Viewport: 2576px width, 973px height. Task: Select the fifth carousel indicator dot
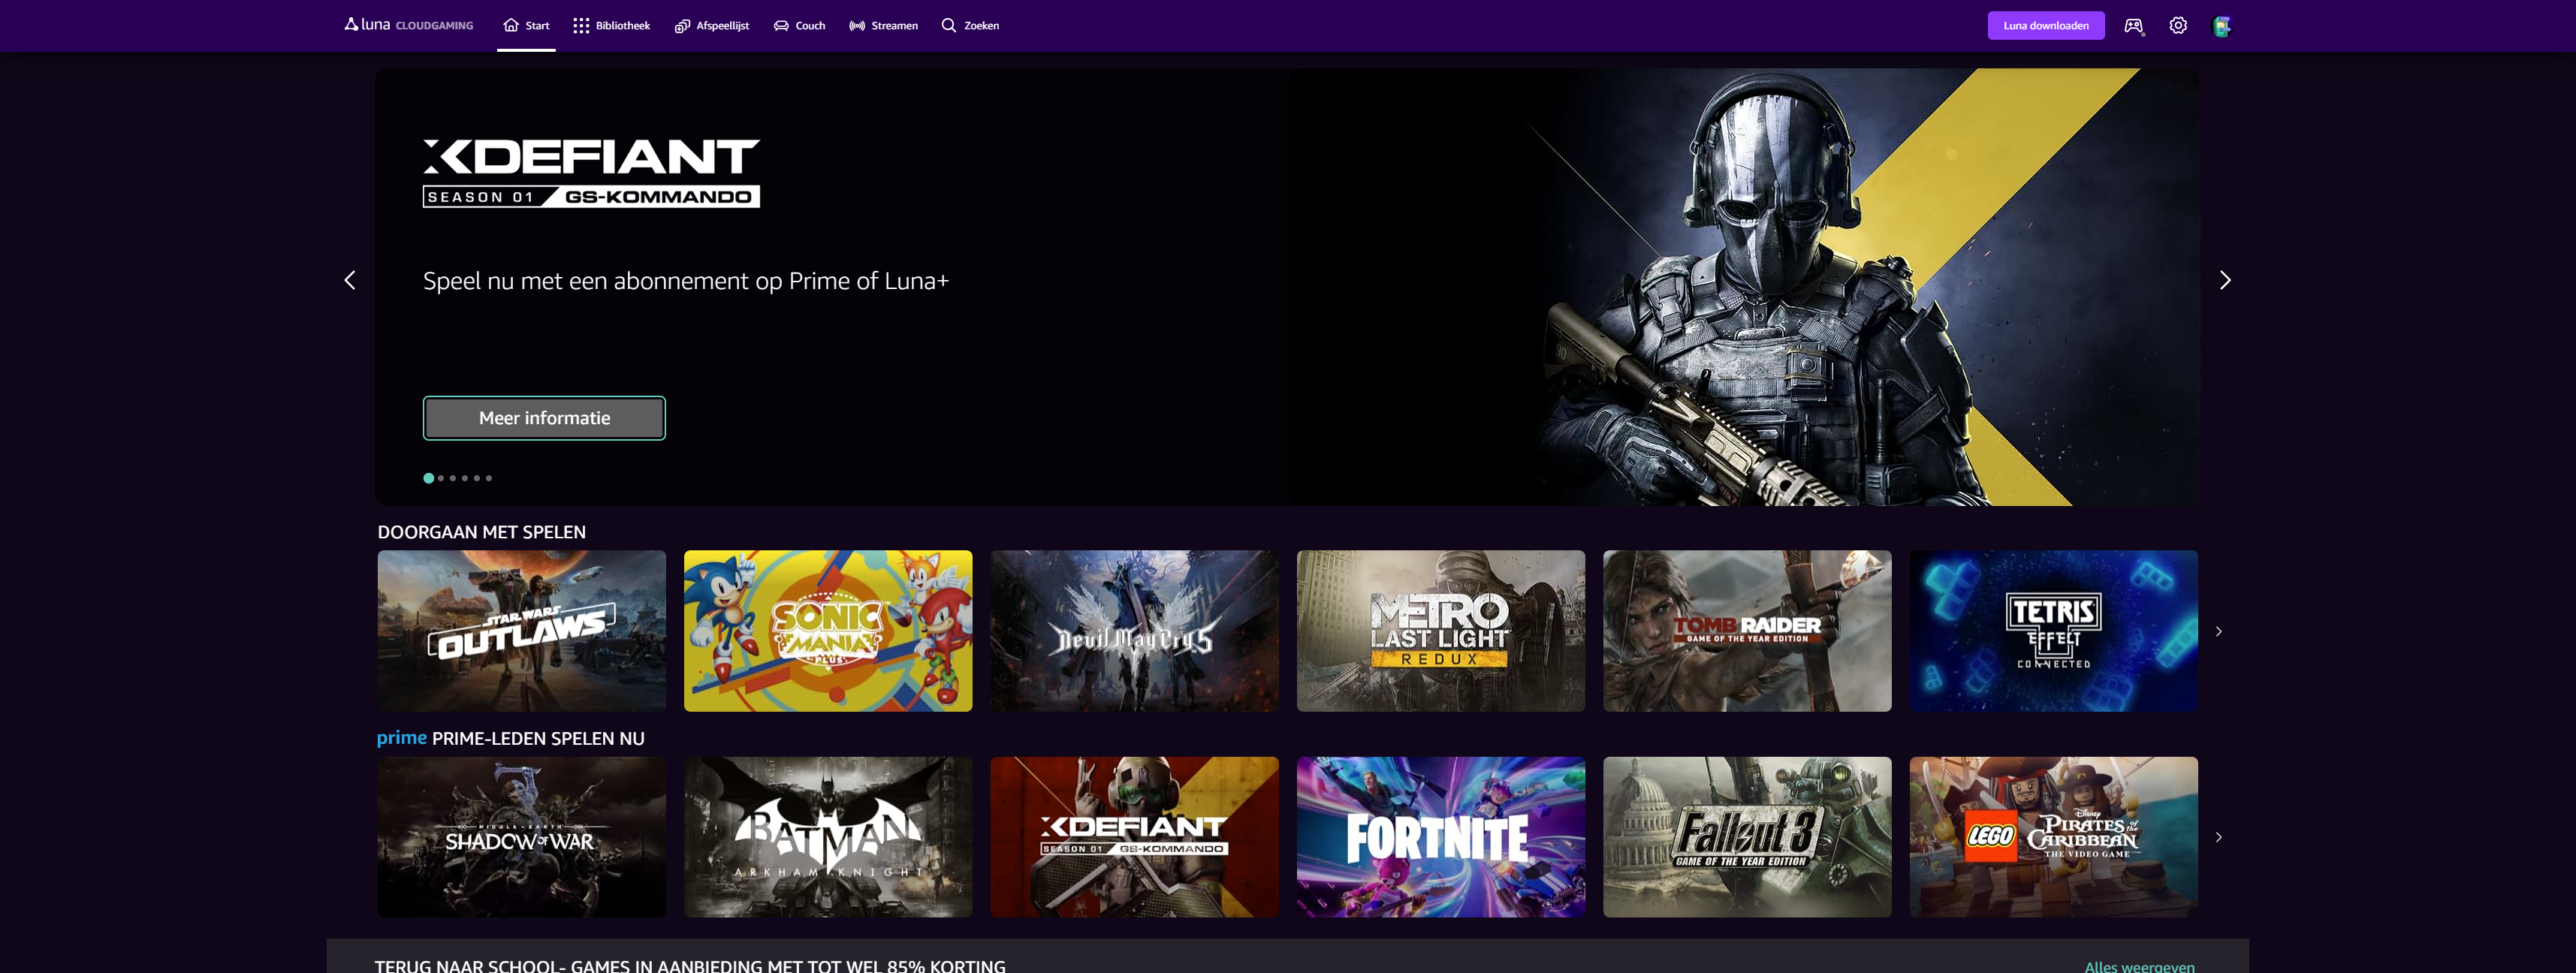[x=477, y=478]
